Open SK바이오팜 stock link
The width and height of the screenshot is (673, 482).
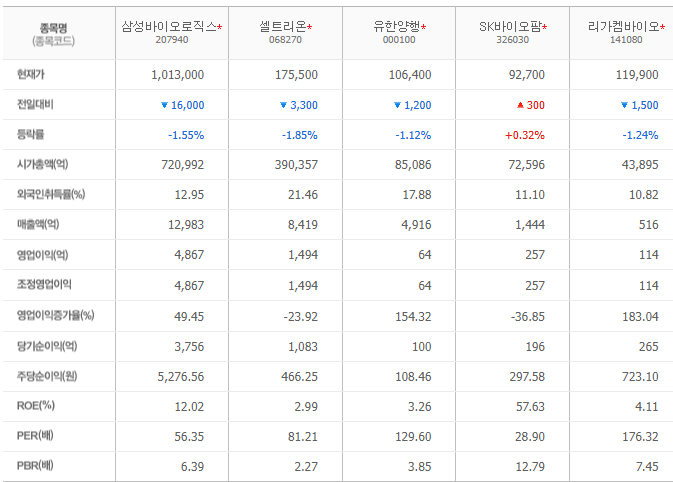click(x=510, y=27)
